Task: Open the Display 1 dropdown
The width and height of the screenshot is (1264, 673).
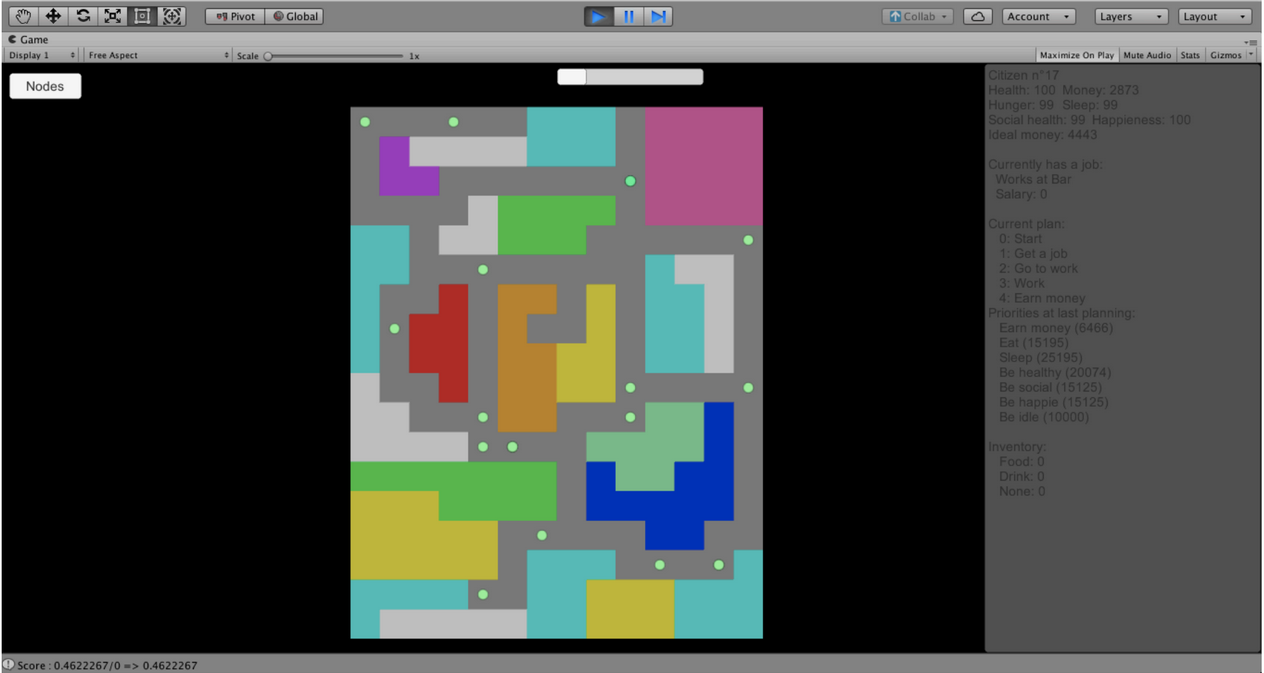Action: tap(42, 55)
